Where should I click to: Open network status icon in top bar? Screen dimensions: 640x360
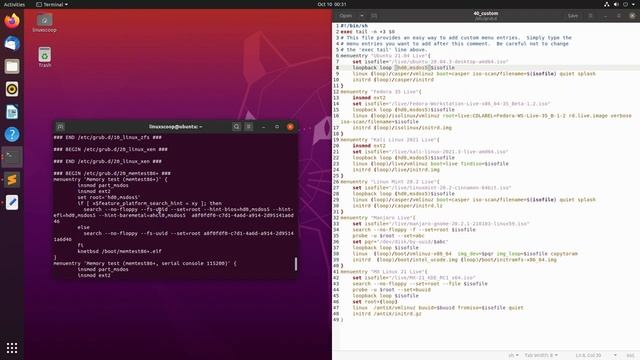(x=607, y=4)
